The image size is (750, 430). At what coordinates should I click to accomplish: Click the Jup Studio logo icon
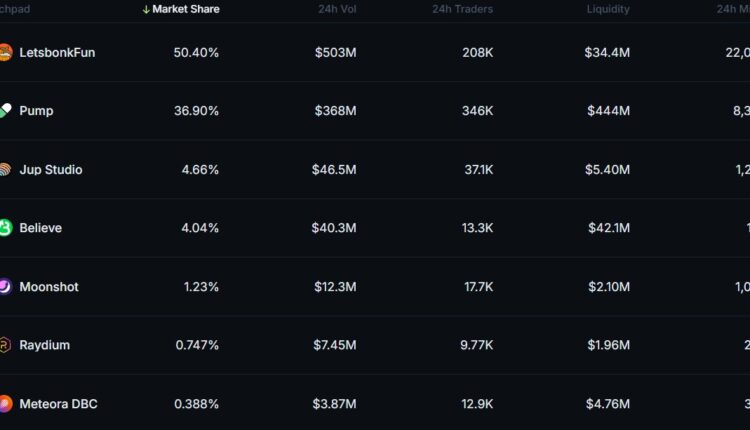(x=5, y=170)
